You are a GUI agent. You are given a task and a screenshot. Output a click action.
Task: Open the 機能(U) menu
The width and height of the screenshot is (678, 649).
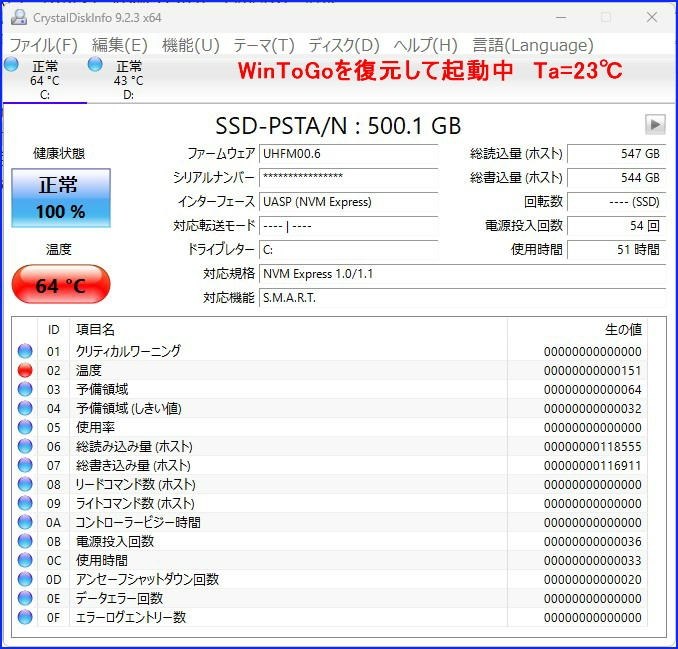pyautogui.click(x=191, y=45)
